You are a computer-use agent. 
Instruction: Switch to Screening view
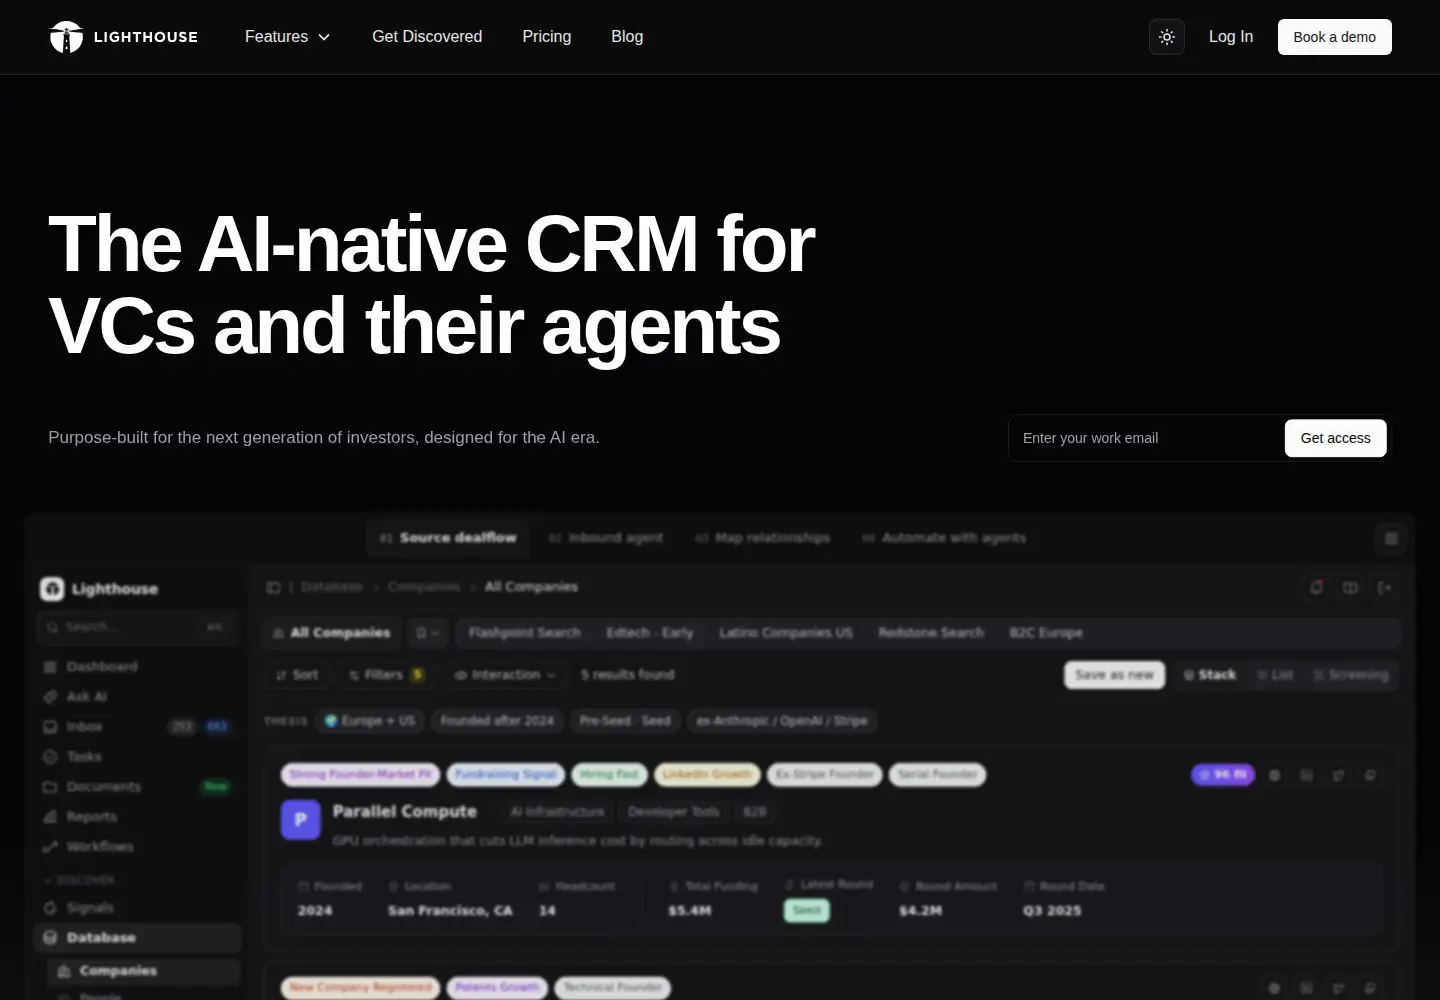1351,675
